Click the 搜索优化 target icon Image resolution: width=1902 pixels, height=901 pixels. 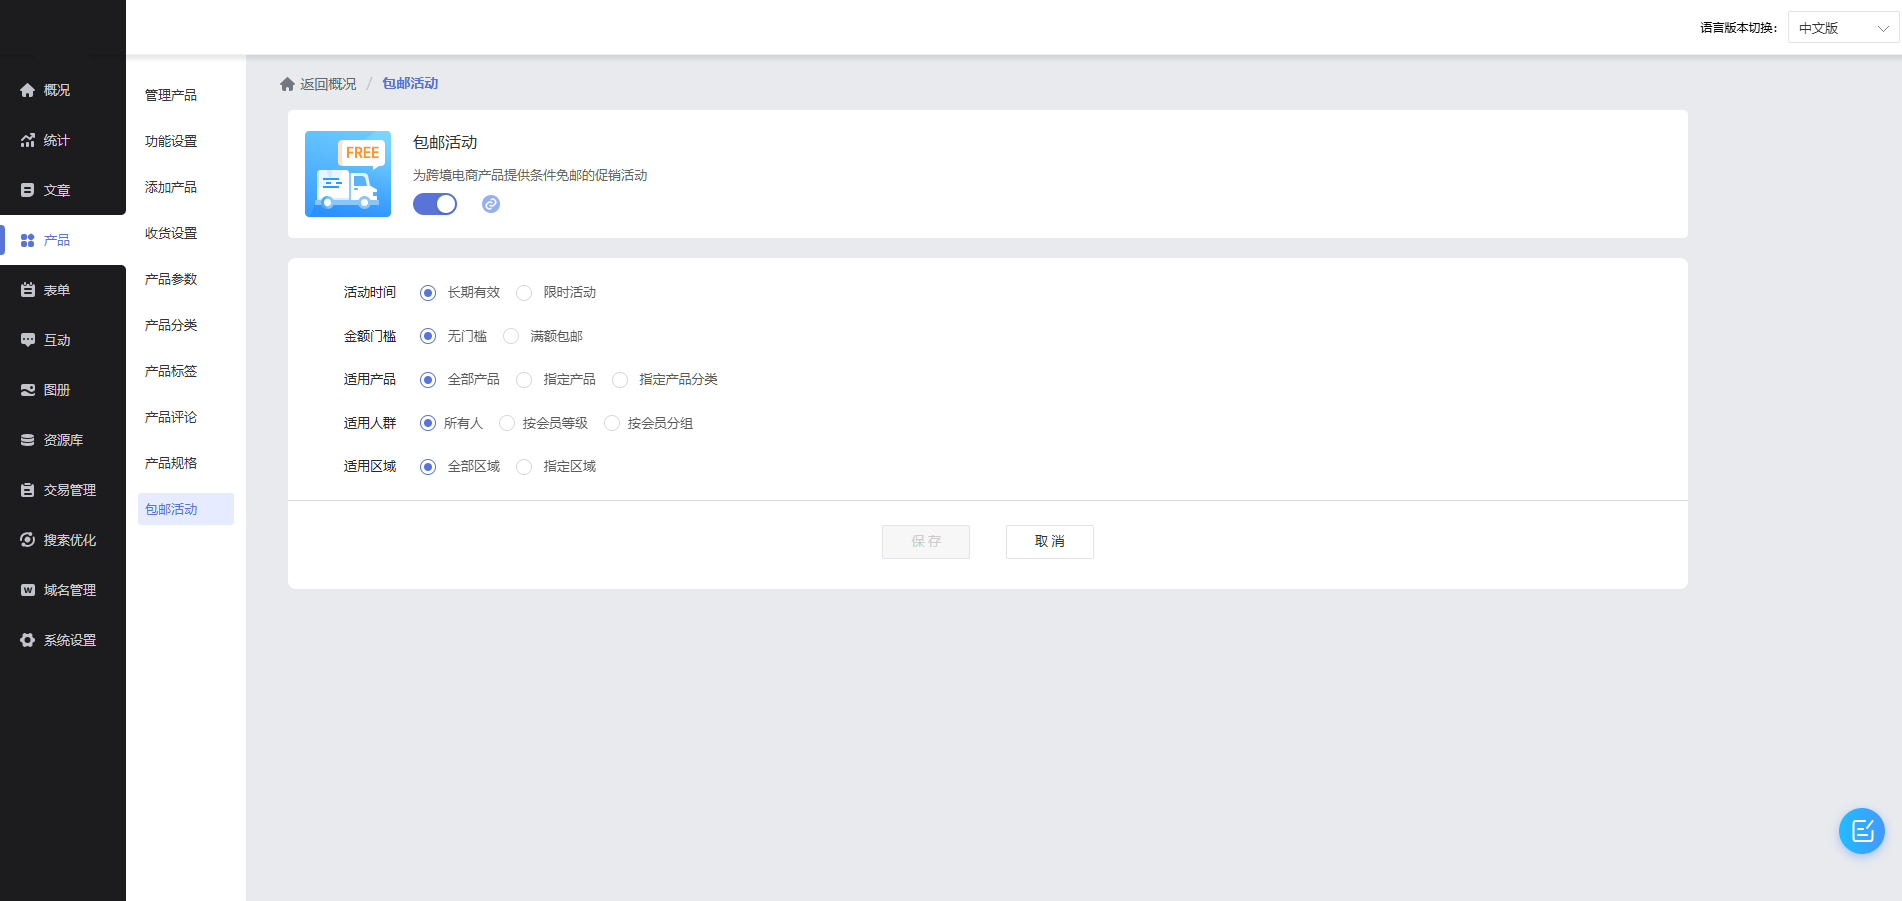tap(28, 540)
